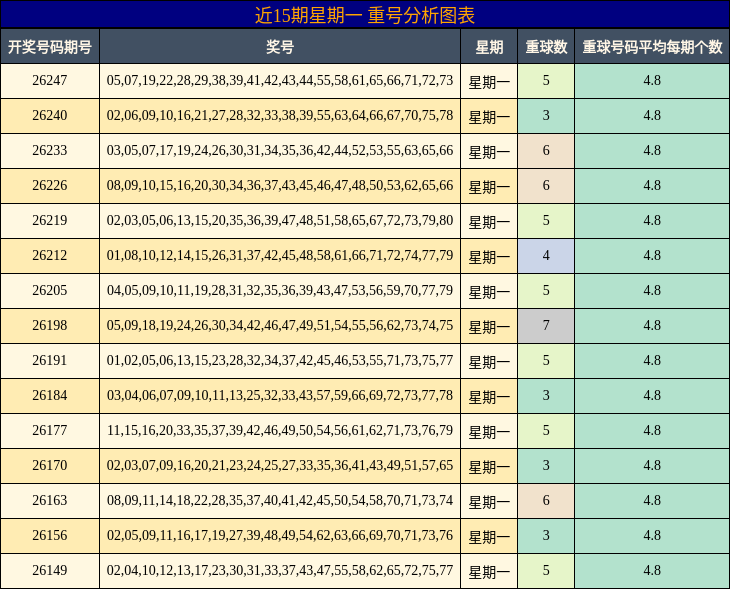Click the repeat count 3 for issue 26184
730x589 pixels.
coord(546,395)
